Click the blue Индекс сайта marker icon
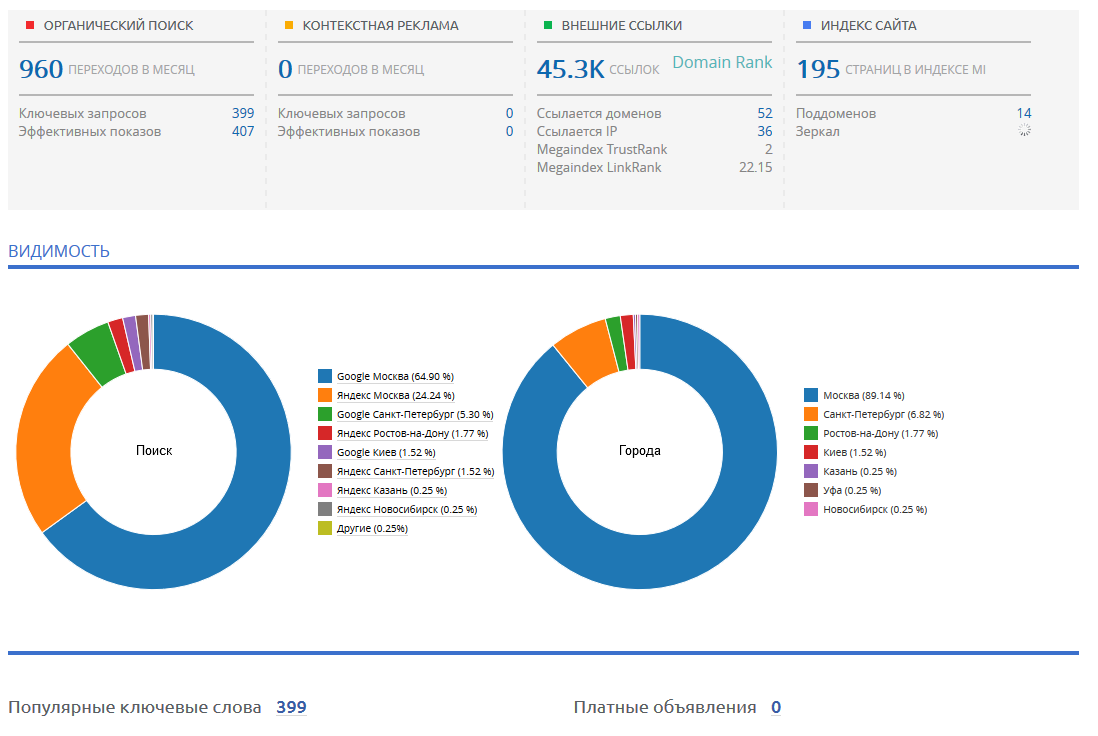1098x736 pixels. click(807, 25)
